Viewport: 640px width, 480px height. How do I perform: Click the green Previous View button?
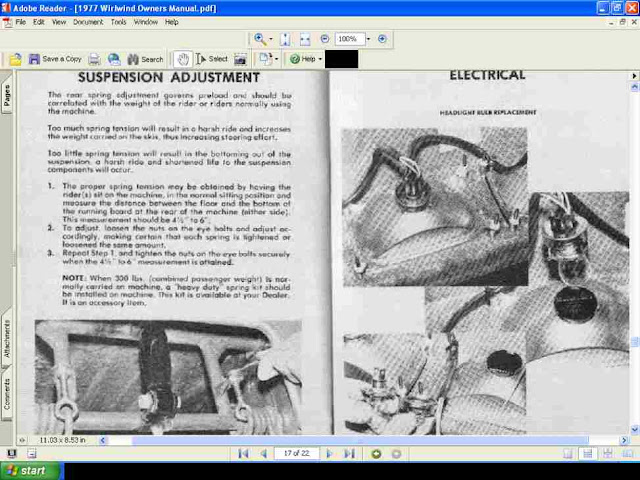click(376, 453)
